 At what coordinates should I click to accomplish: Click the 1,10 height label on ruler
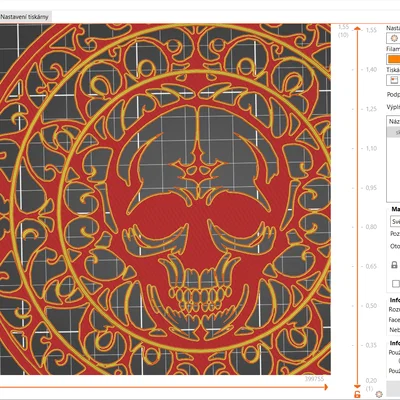click(371, 148)
